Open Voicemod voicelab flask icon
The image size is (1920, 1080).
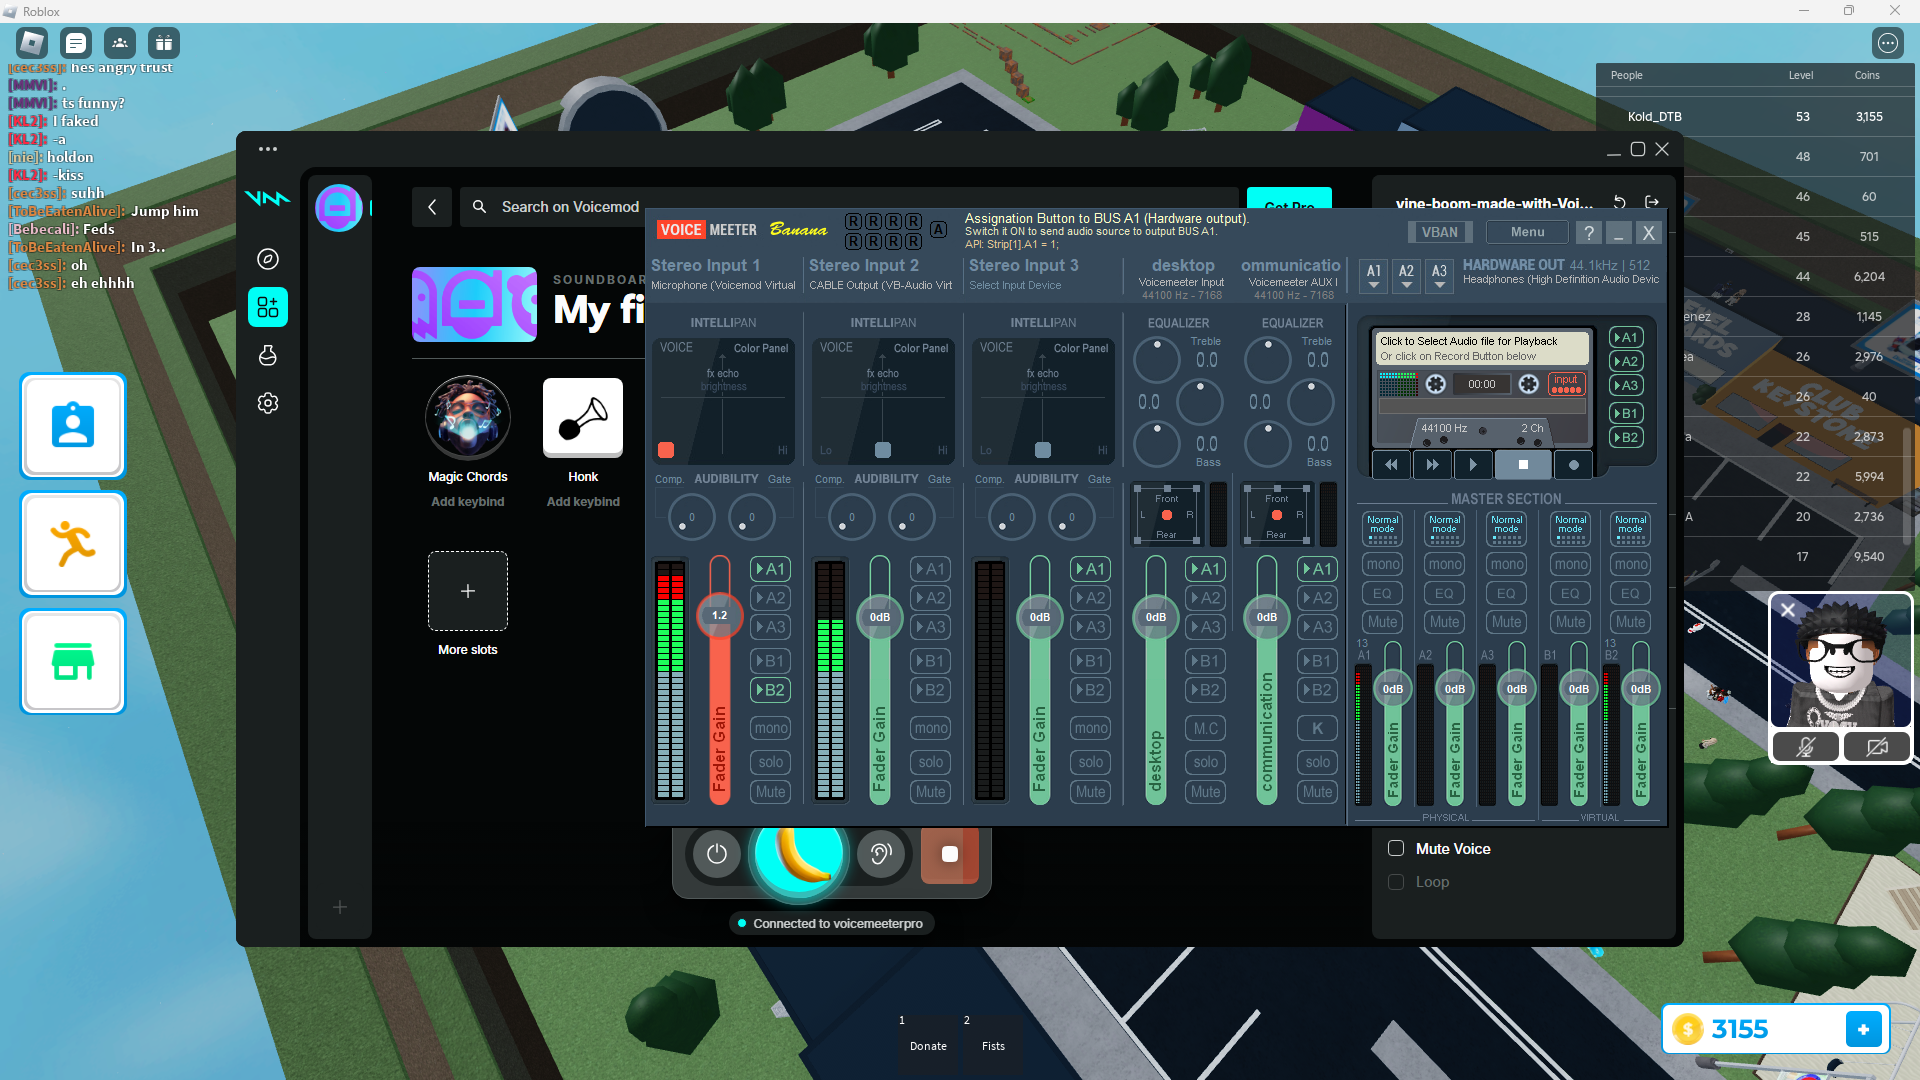pyautogui.click(x=268, y=355)
